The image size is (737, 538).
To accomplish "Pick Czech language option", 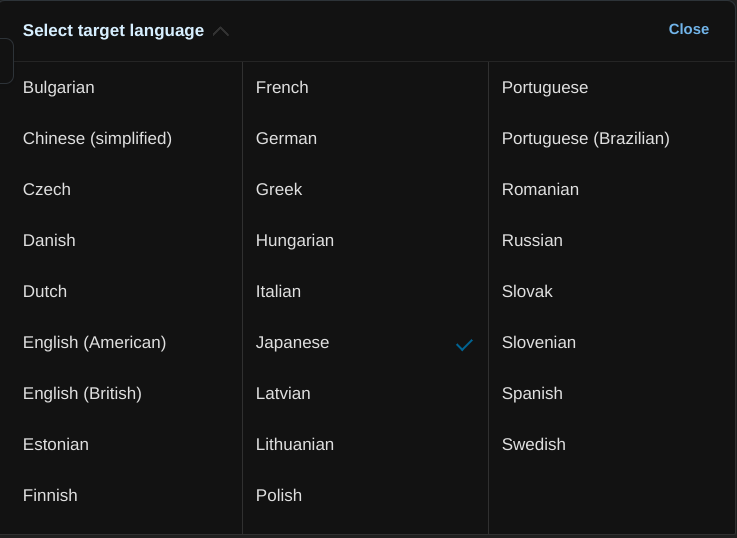I will [47, 190].
